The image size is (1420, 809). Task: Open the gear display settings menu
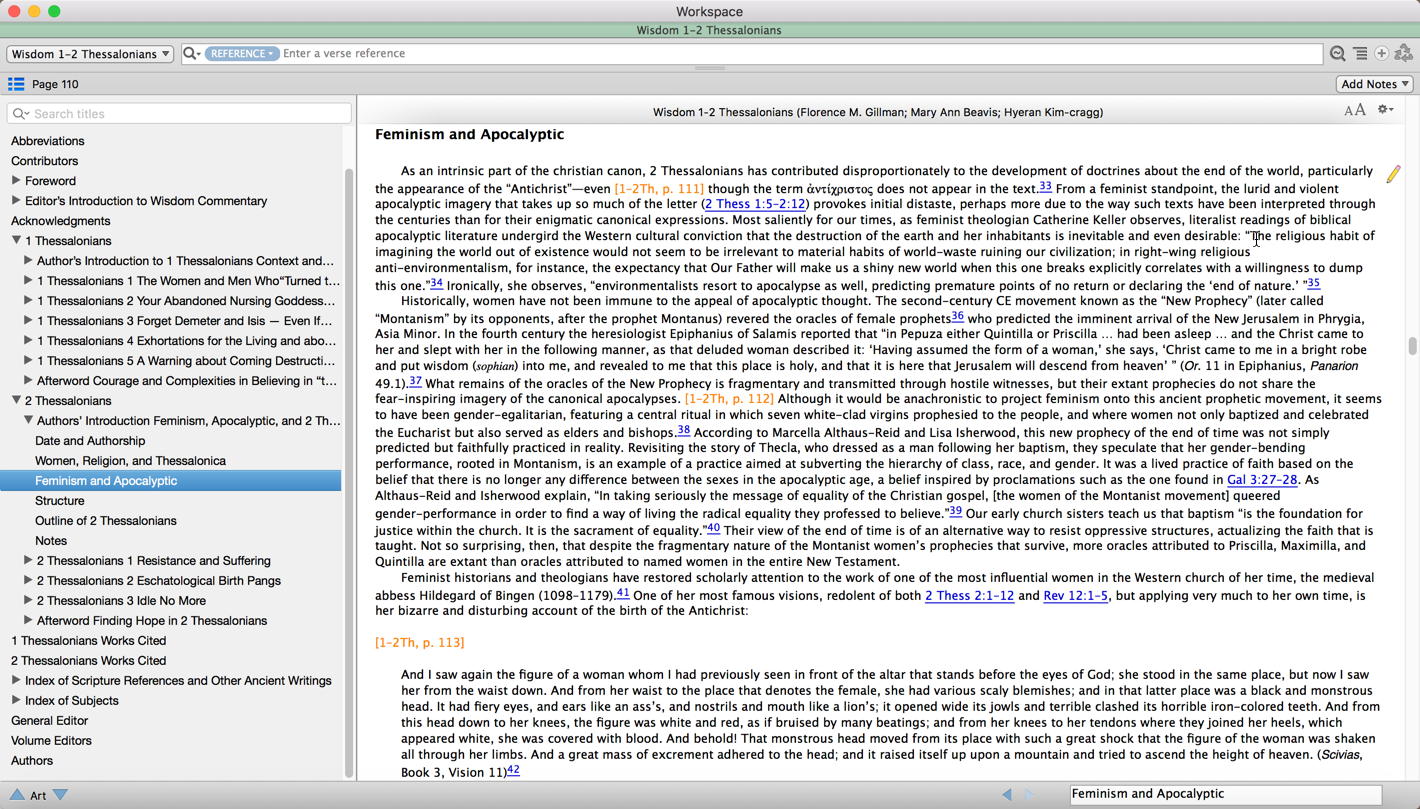1385,110
